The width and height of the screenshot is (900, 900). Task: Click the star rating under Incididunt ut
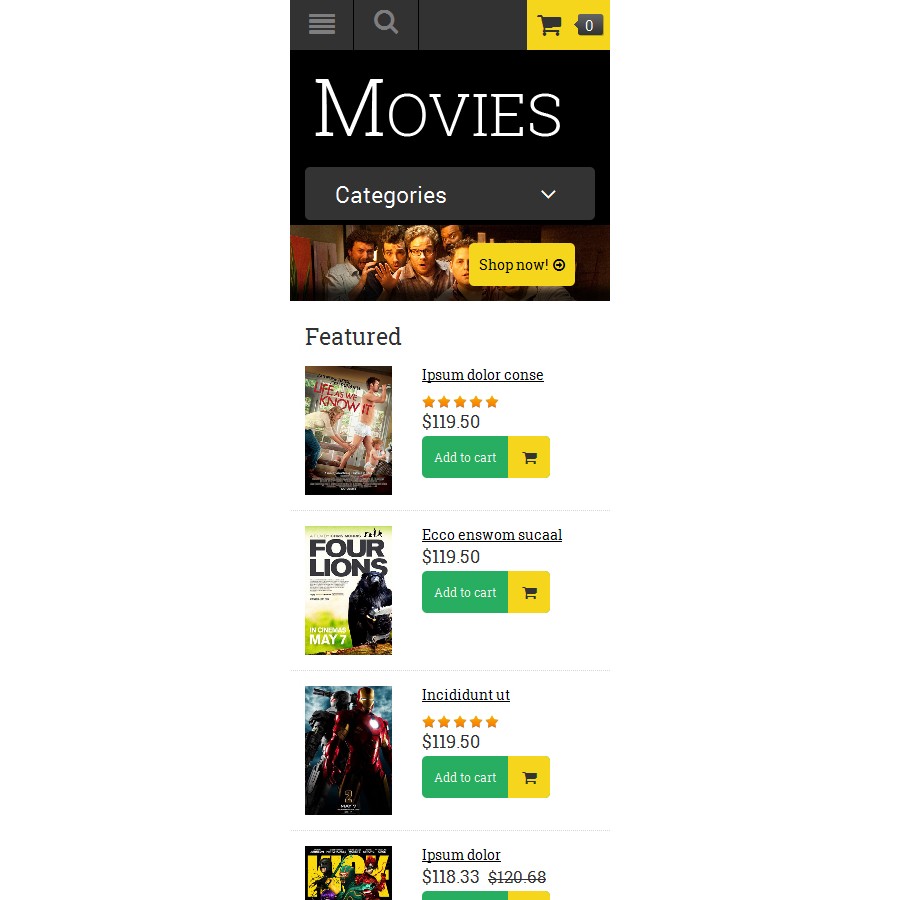point(460,721)
